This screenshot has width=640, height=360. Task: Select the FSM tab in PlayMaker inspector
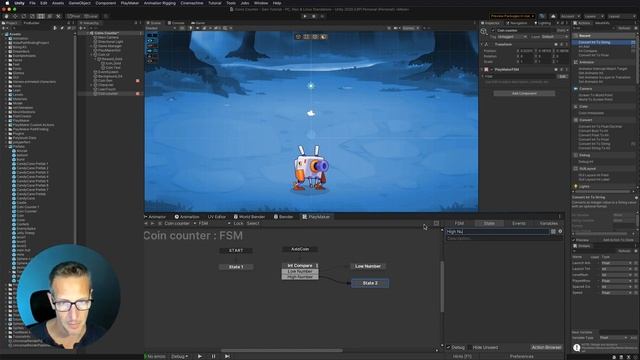click(x=459, y=223)
